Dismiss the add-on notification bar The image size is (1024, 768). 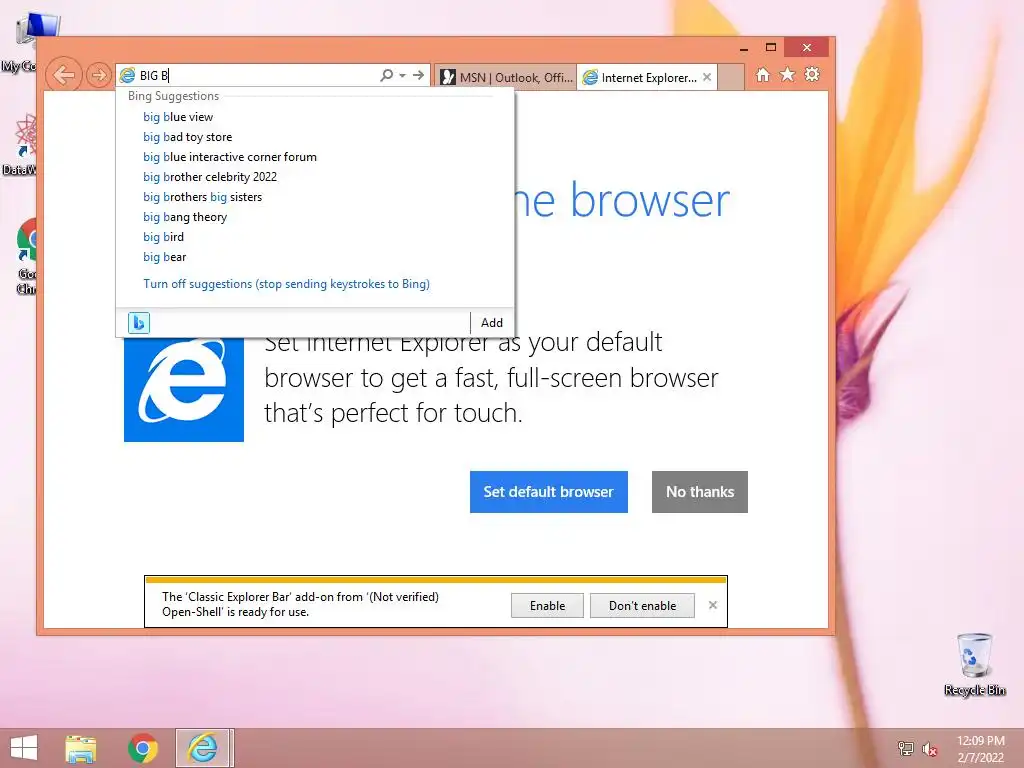point(712,605)
